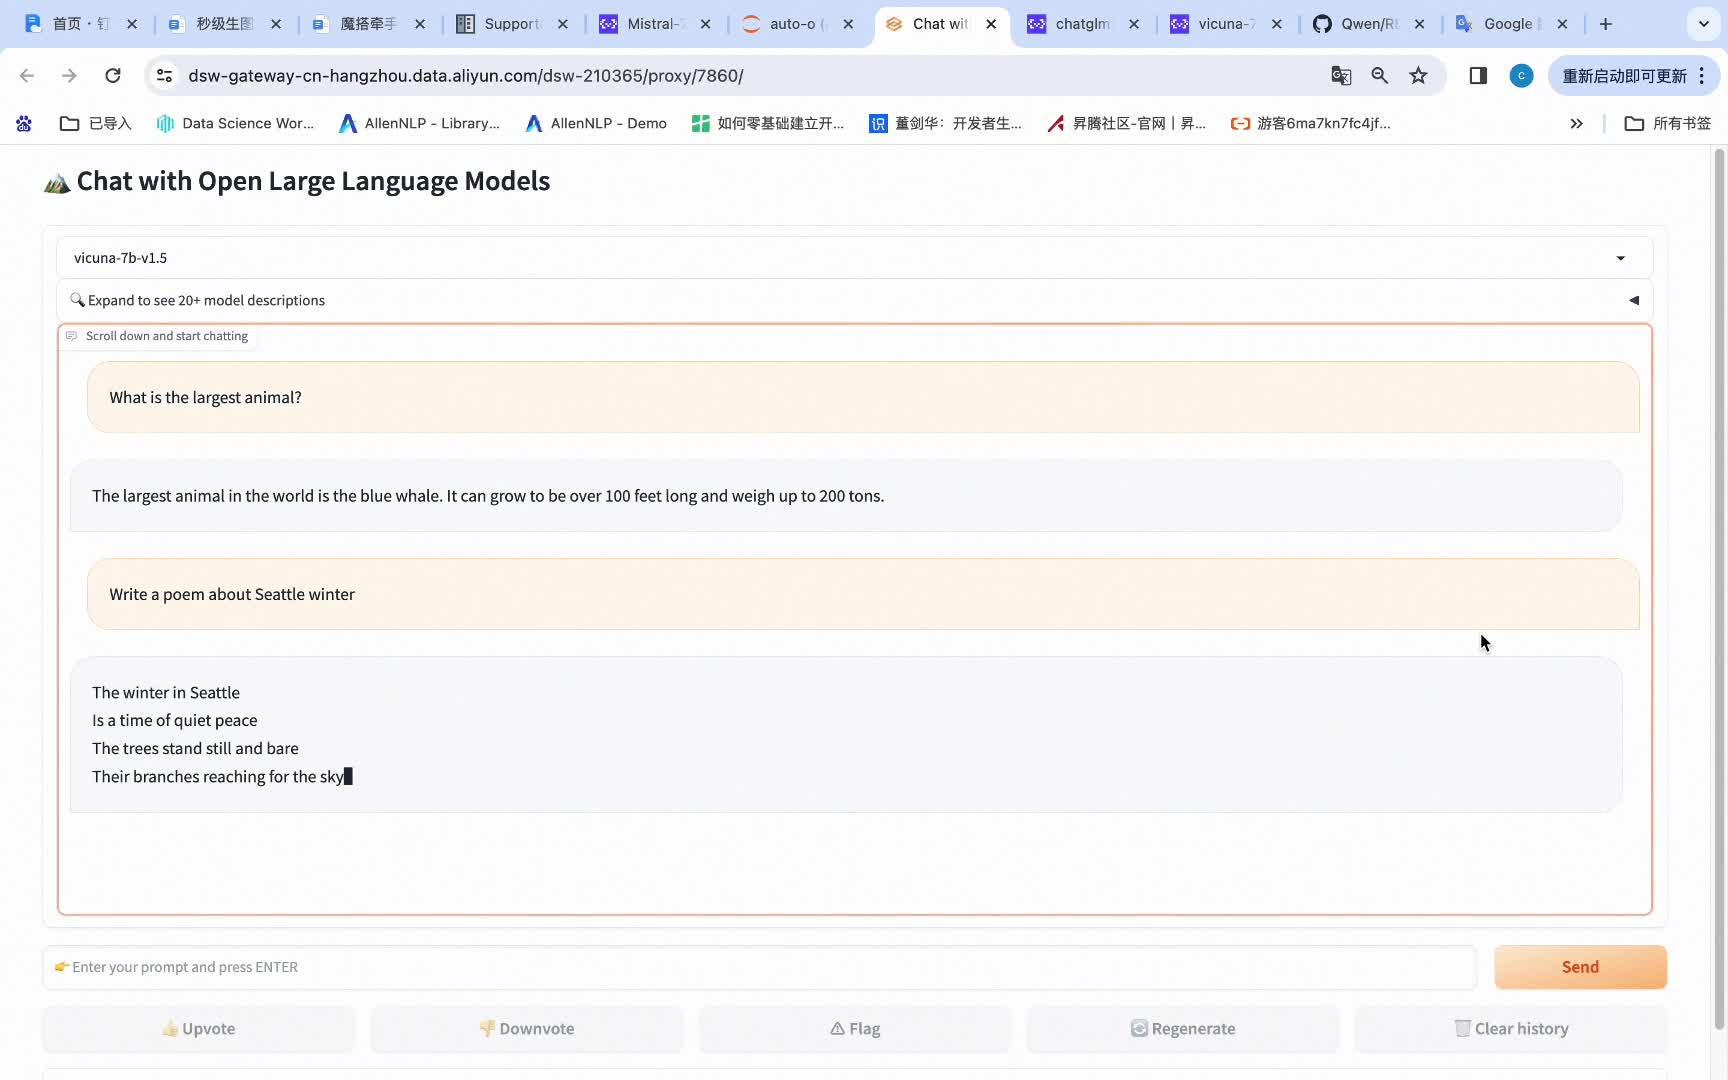Open the tab search chevron at top right
The width and height of the screenshot is (1728, 1080).
click(1703, 23)
